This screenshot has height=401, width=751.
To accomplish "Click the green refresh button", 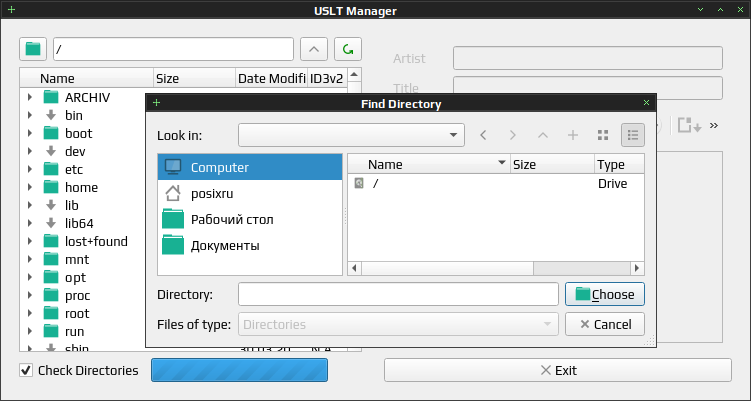I will (348, 49).
